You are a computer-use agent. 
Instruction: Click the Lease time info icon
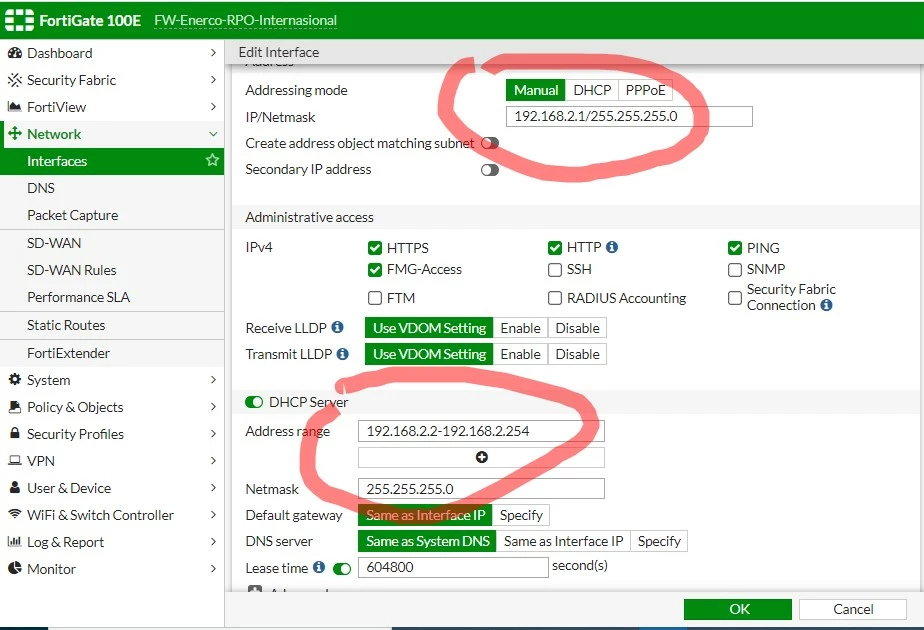[319, 567]
